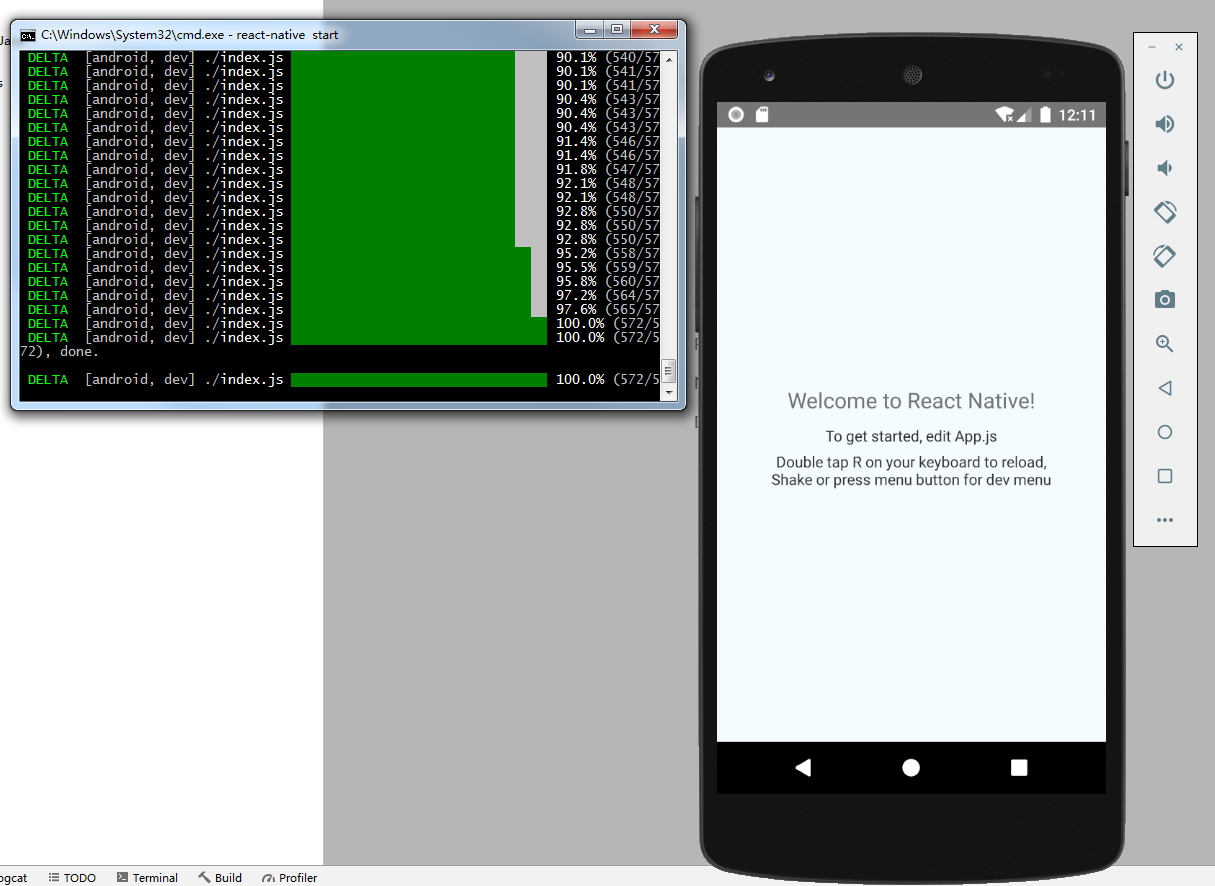Open the Logcat tool window tab

click(13, 878)
